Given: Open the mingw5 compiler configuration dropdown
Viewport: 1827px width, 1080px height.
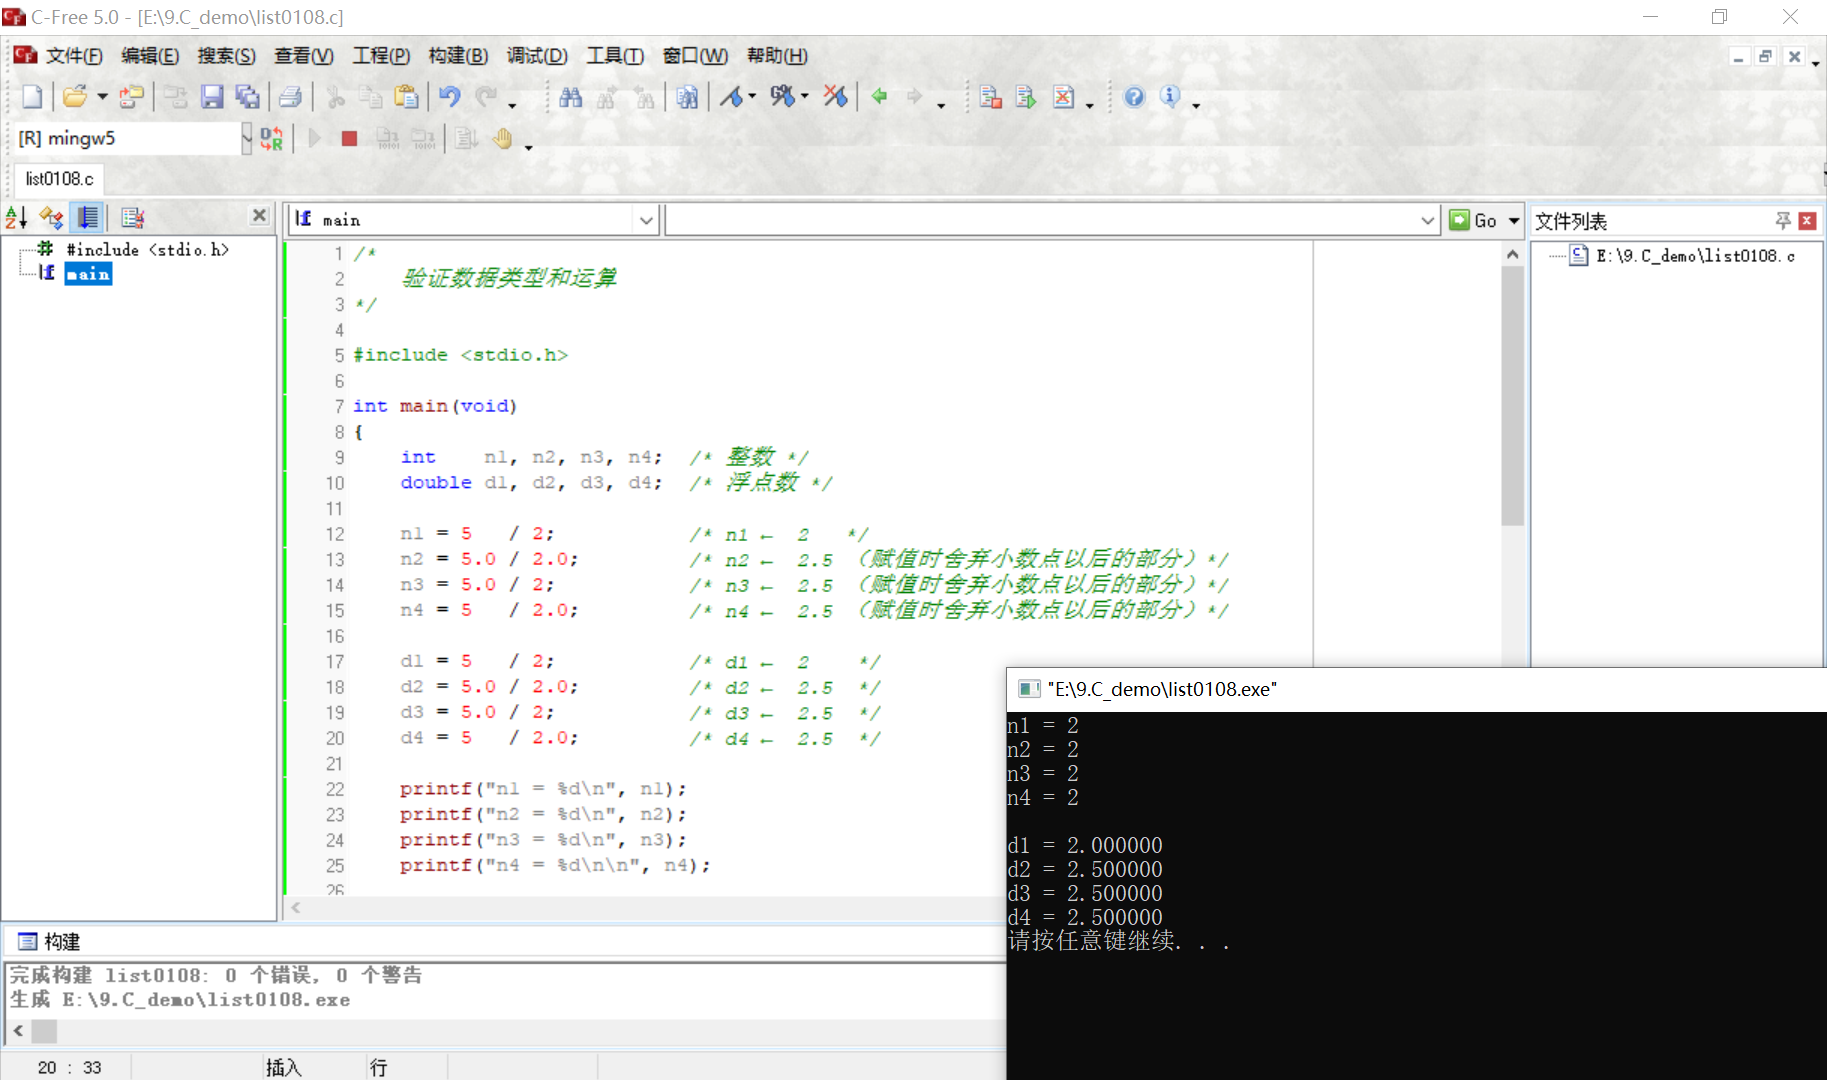Looking at the screenshot, I should (x=247, y=138).
